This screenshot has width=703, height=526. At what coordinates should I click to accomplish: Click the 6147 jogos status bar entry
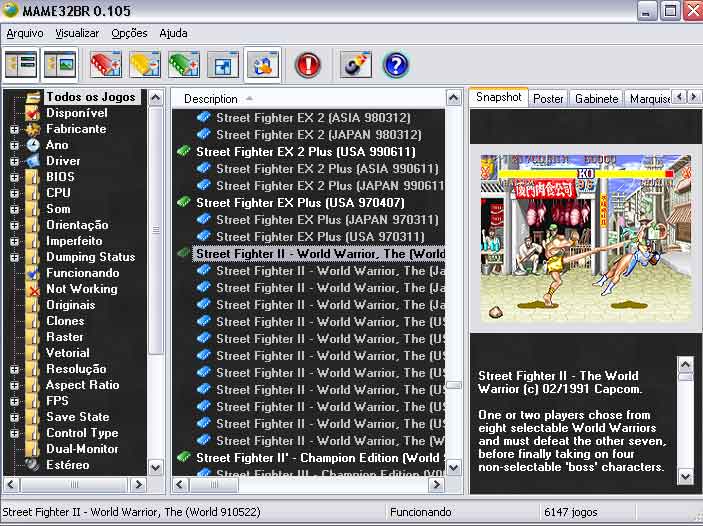pyautogui.click(x=570, y=512)
